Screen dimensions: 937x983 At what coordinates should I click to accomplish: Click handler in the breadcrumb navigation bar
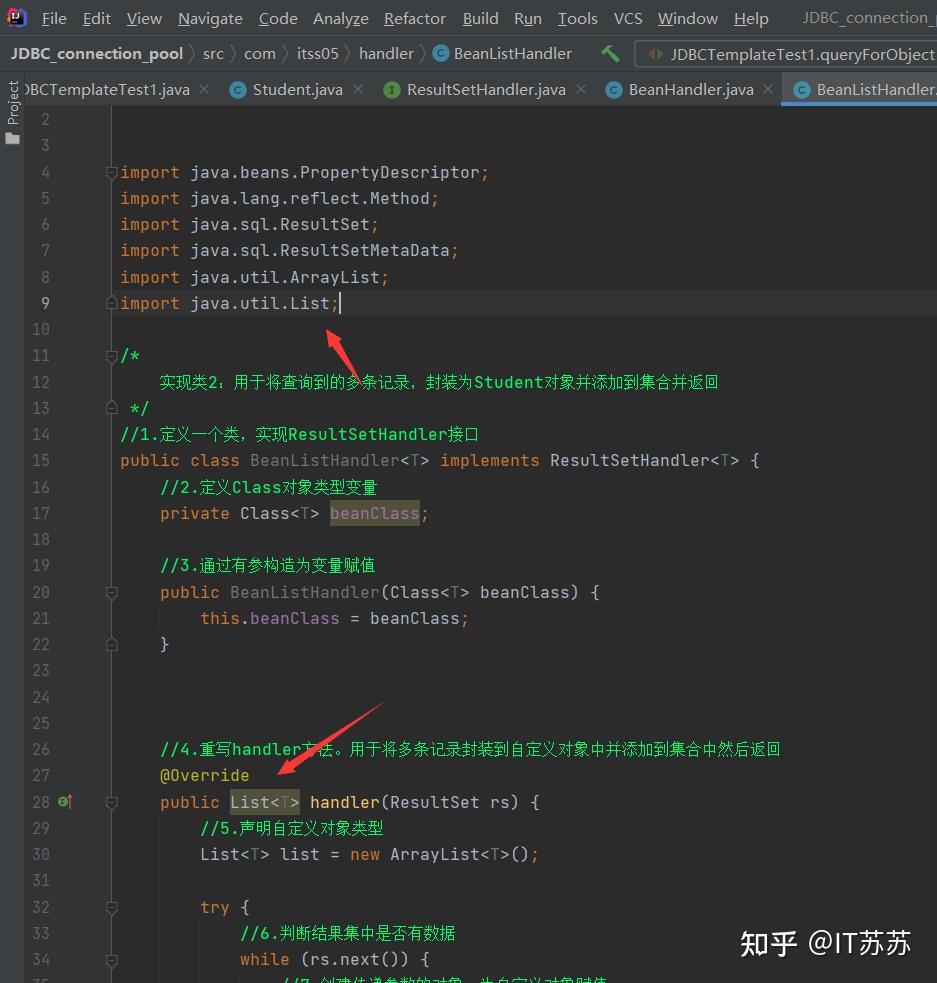[386, 53]
